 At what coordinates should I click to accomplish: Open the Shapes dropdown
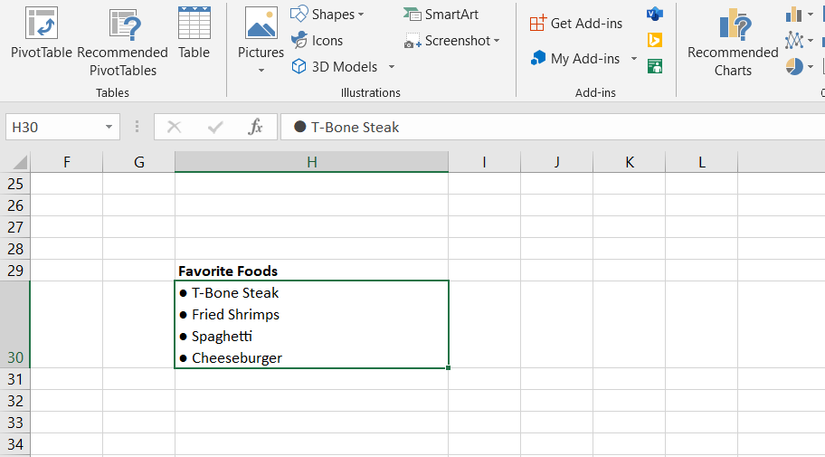327,14
